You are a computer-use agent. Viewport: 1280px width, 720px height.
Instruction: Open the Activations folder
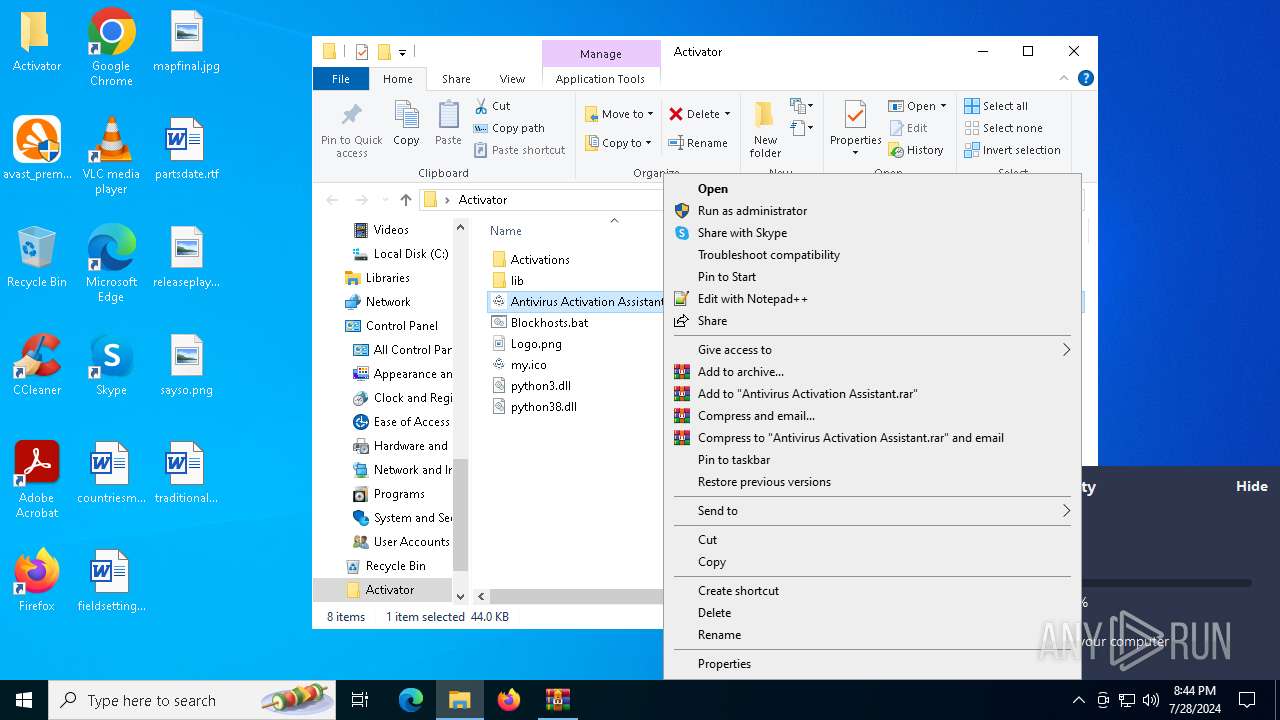point(540,260)
